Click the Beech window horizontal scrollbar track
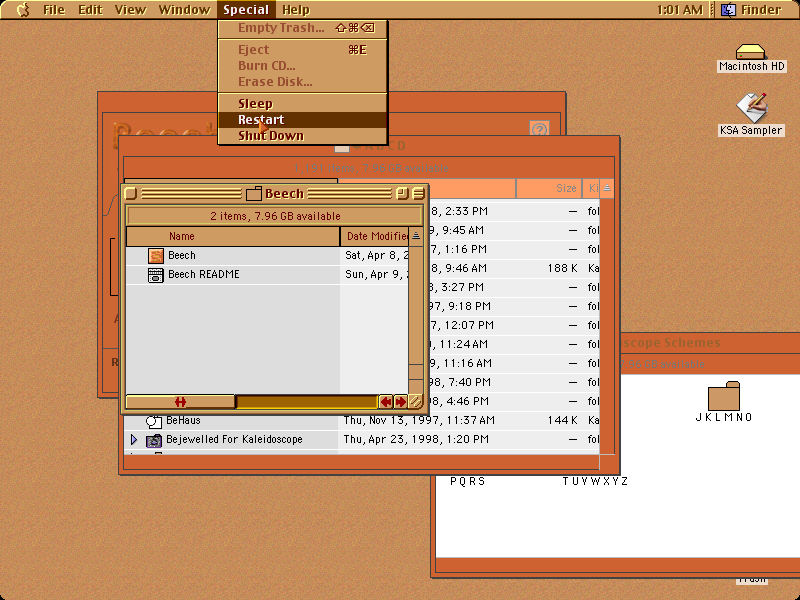The width and height of the screenshot is (800, 600). [306, 402]
